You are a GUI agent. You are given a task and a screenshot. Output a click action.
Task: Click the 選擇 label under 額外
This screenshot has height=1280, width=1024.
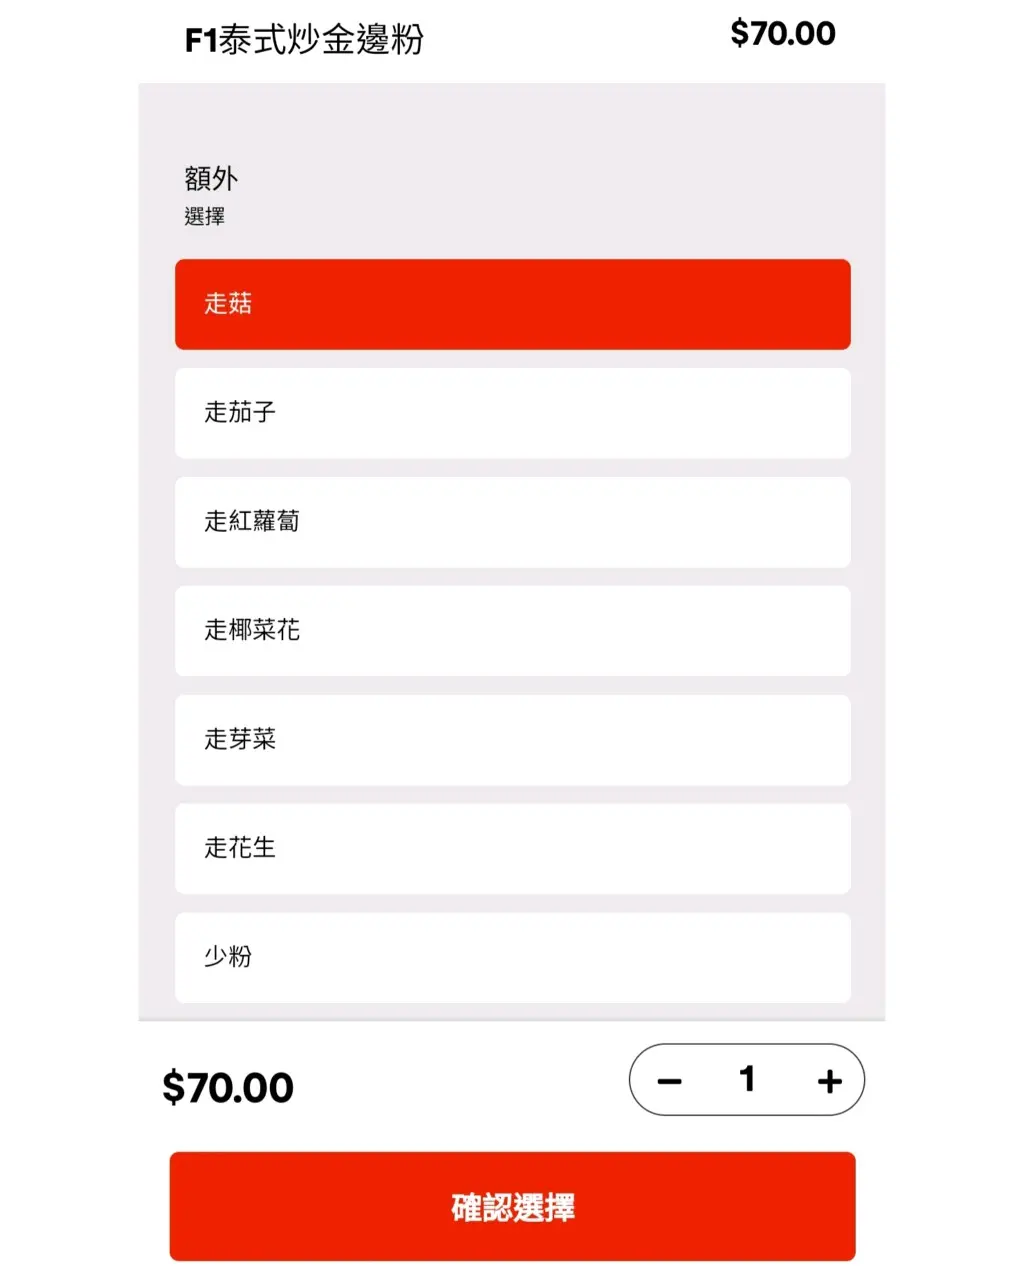pyautogui.click(x=204, y=216)
